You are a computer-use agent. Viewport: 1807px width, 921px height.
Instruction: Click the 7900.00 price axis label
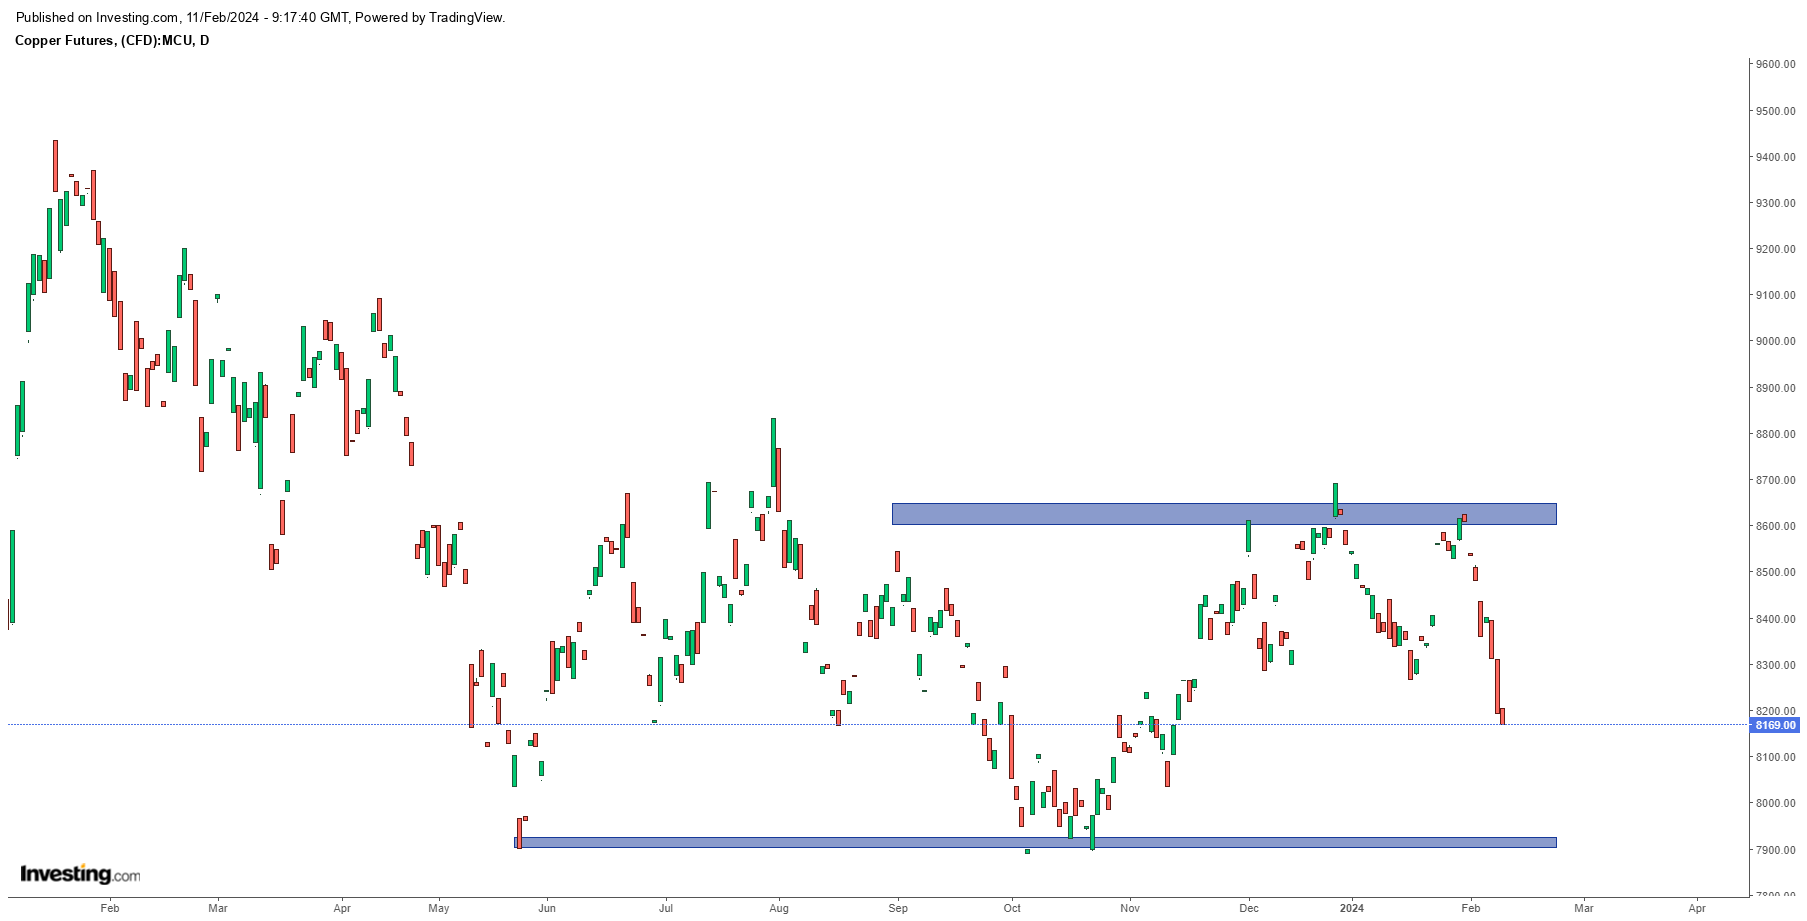tap(1775, 850)
